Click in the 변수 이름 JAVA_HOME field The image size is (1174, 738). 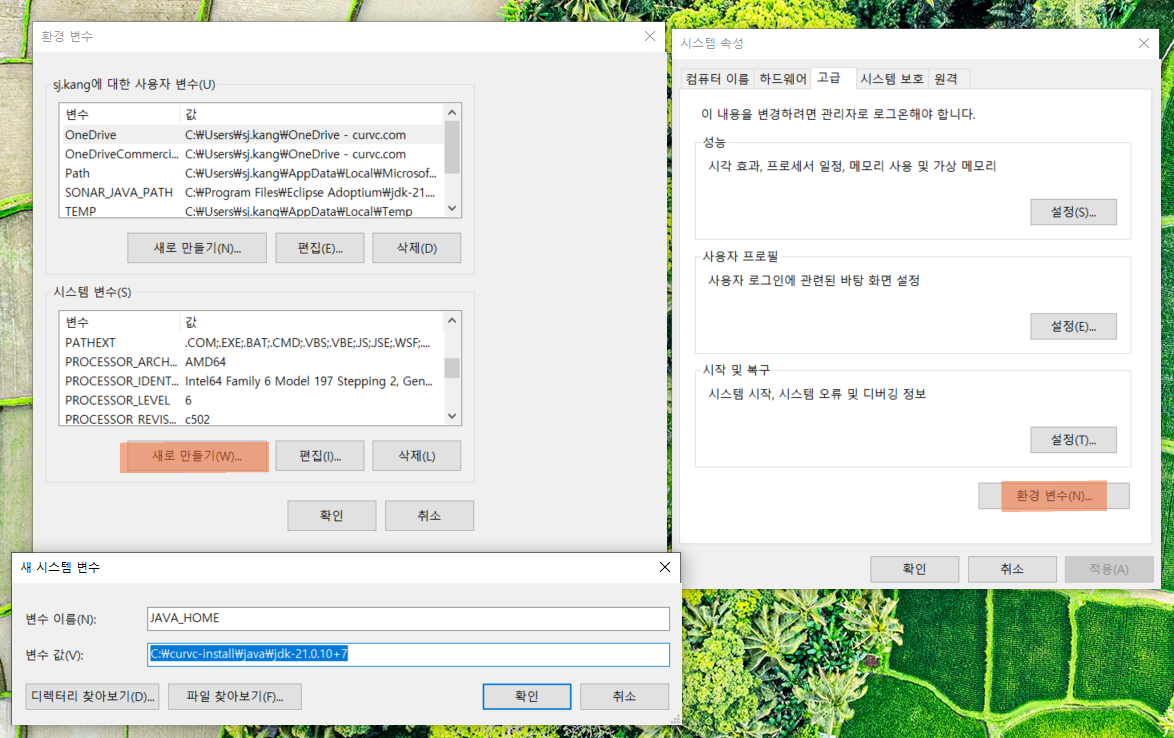407,619
